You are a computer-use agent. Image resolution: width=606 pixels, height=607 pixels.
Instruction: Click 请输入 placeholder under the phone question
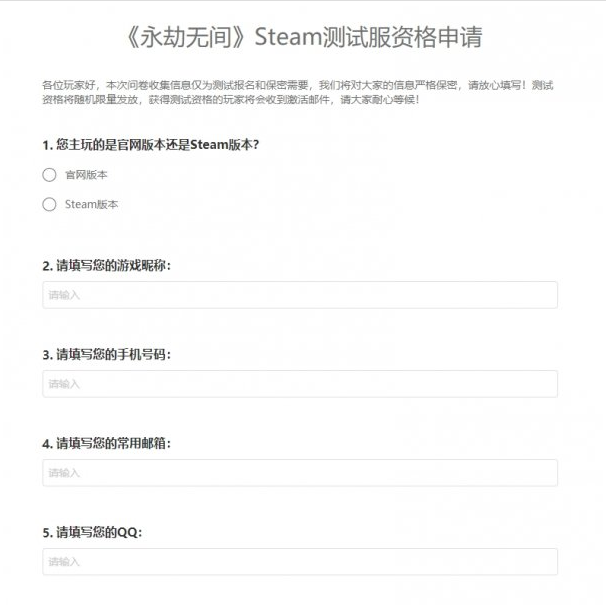tap(64, 384)
